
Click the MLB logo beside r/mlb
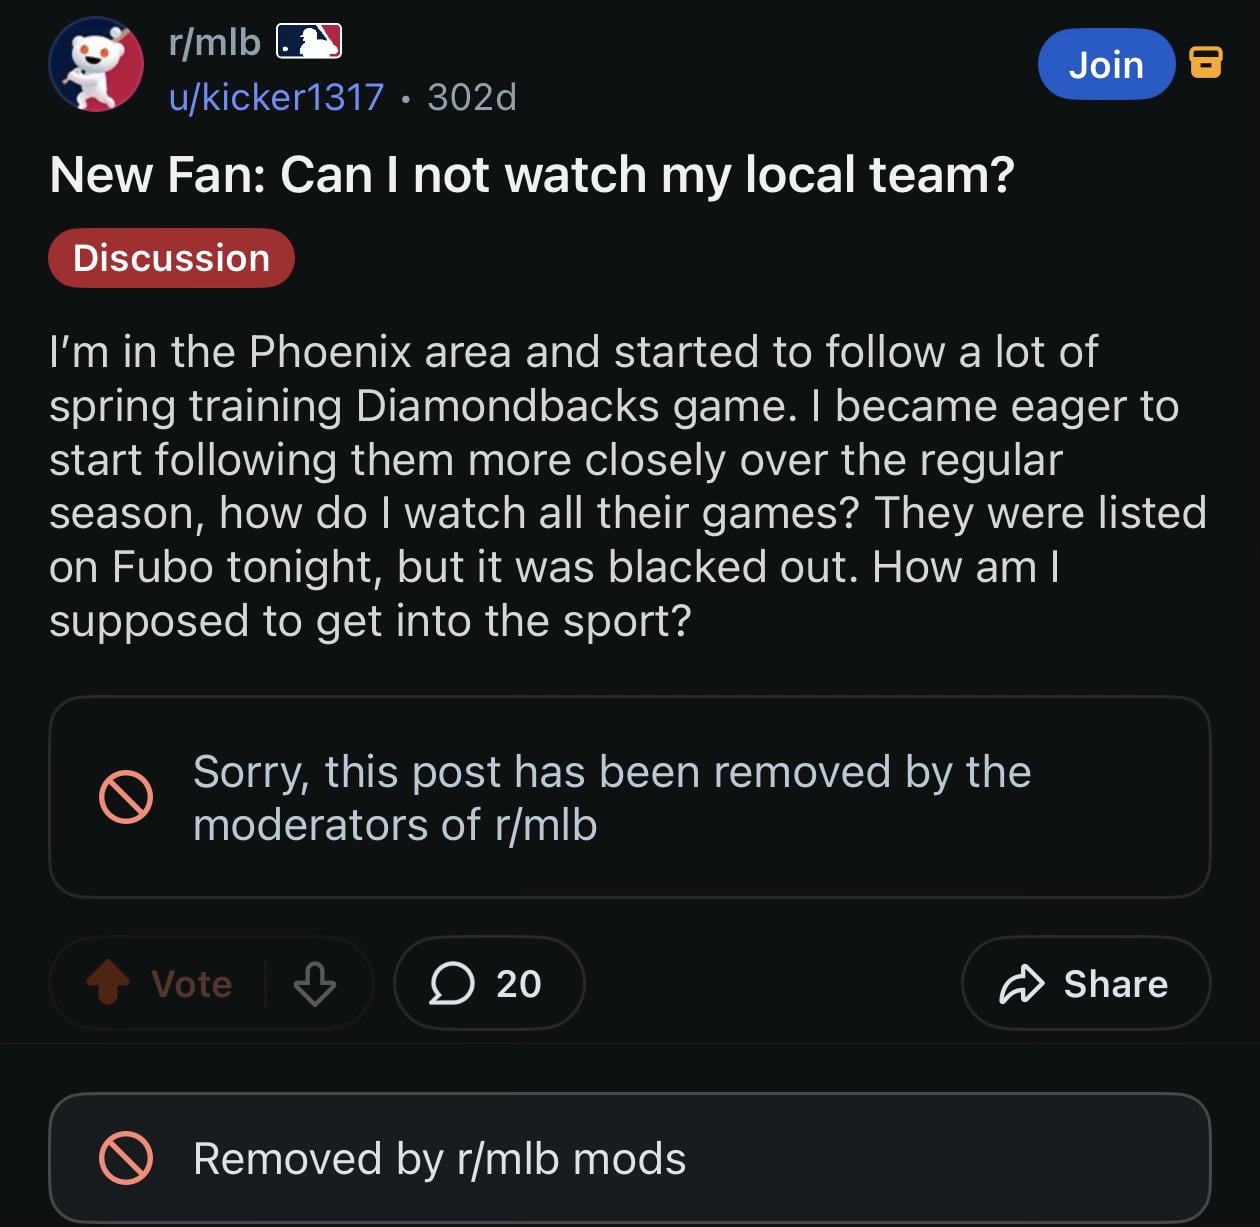[309, 42]
